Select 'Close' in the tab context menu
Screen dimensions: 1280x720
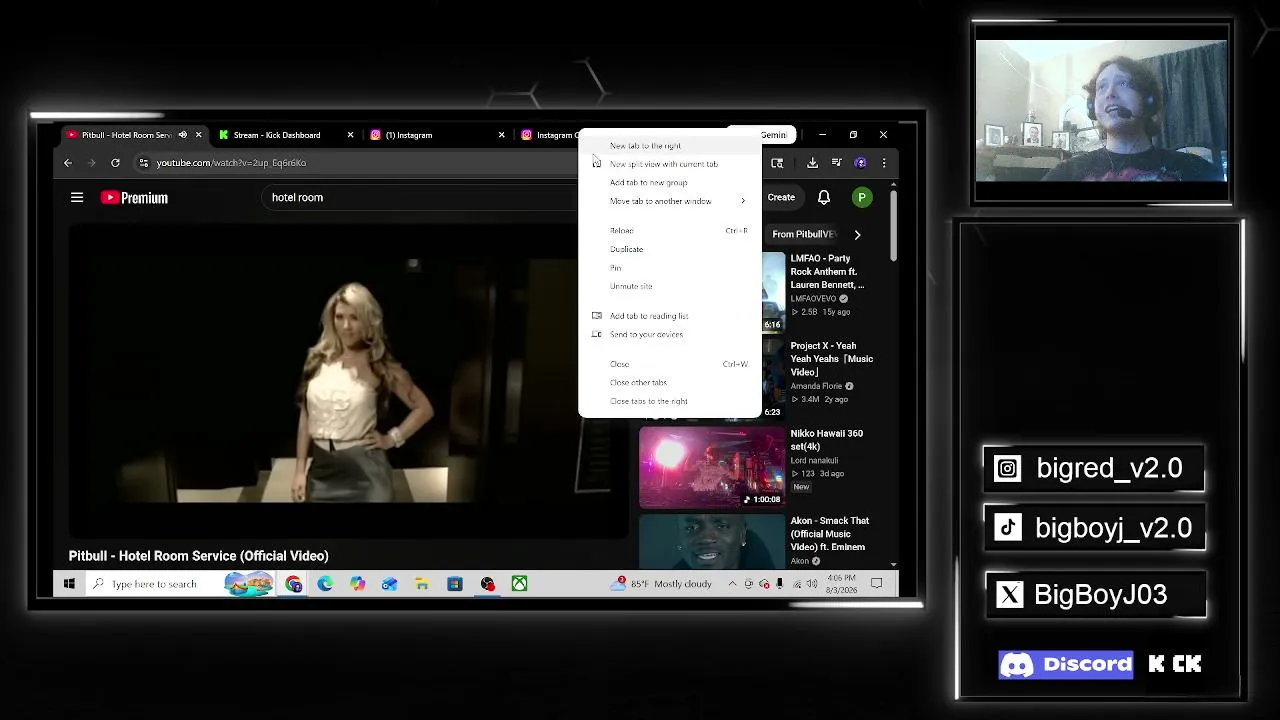[669, 364]
